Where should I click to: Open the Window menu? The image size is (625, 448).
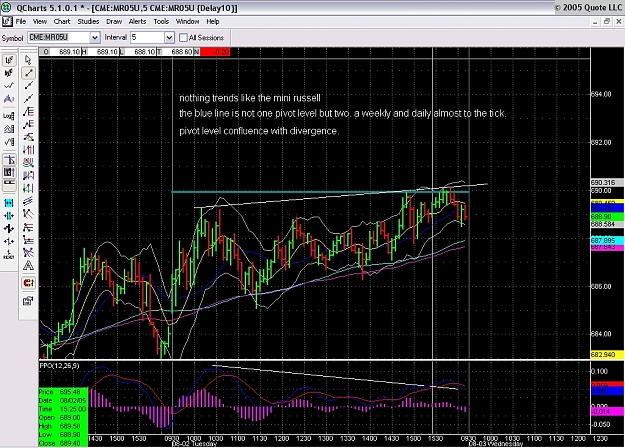(187, 22)
